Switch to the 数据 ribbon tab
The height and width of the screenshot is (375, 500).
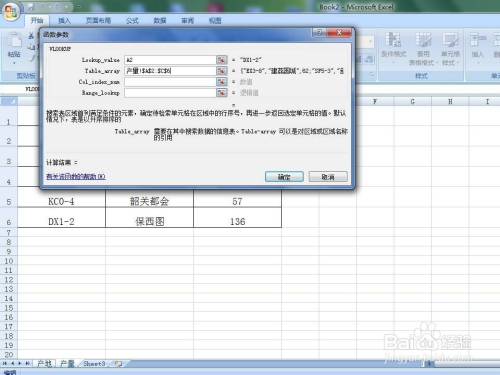pos(160,21)
